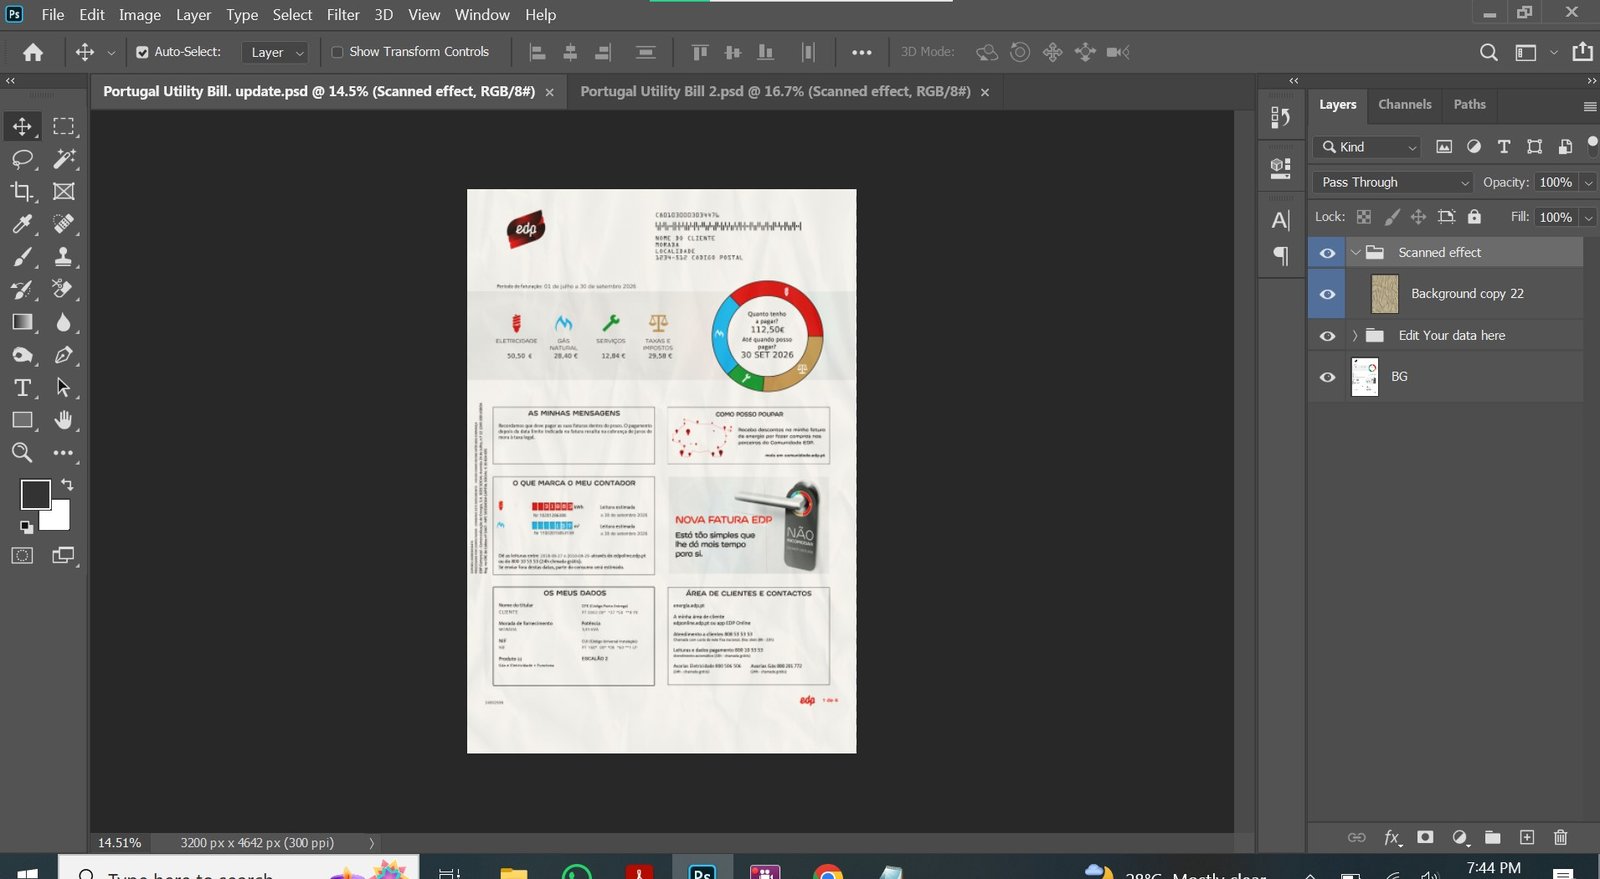Pick the Hand tool
This screenshot has width=1600, height=879.
(x=63, y=420)
